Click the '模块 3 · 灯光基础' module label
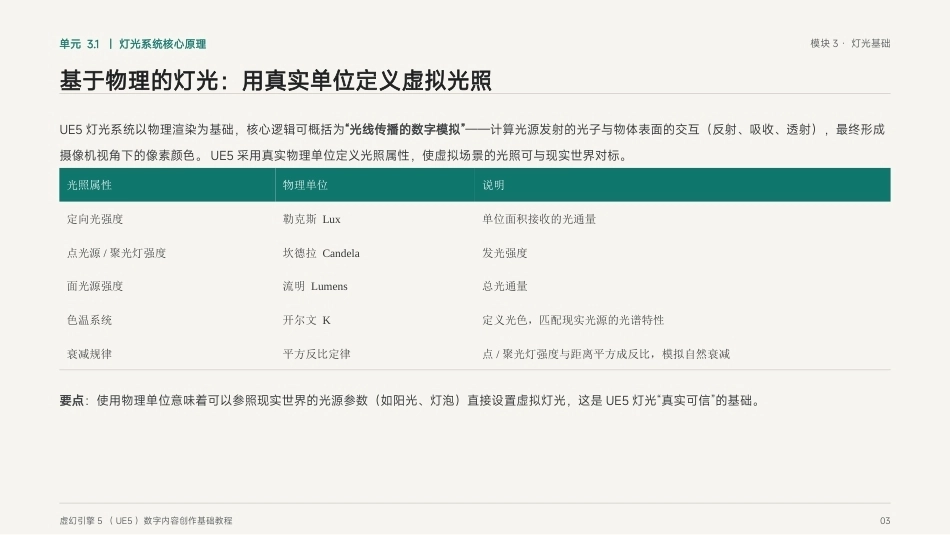The width and height of the screenshot is (950, 535). [850, 44]
